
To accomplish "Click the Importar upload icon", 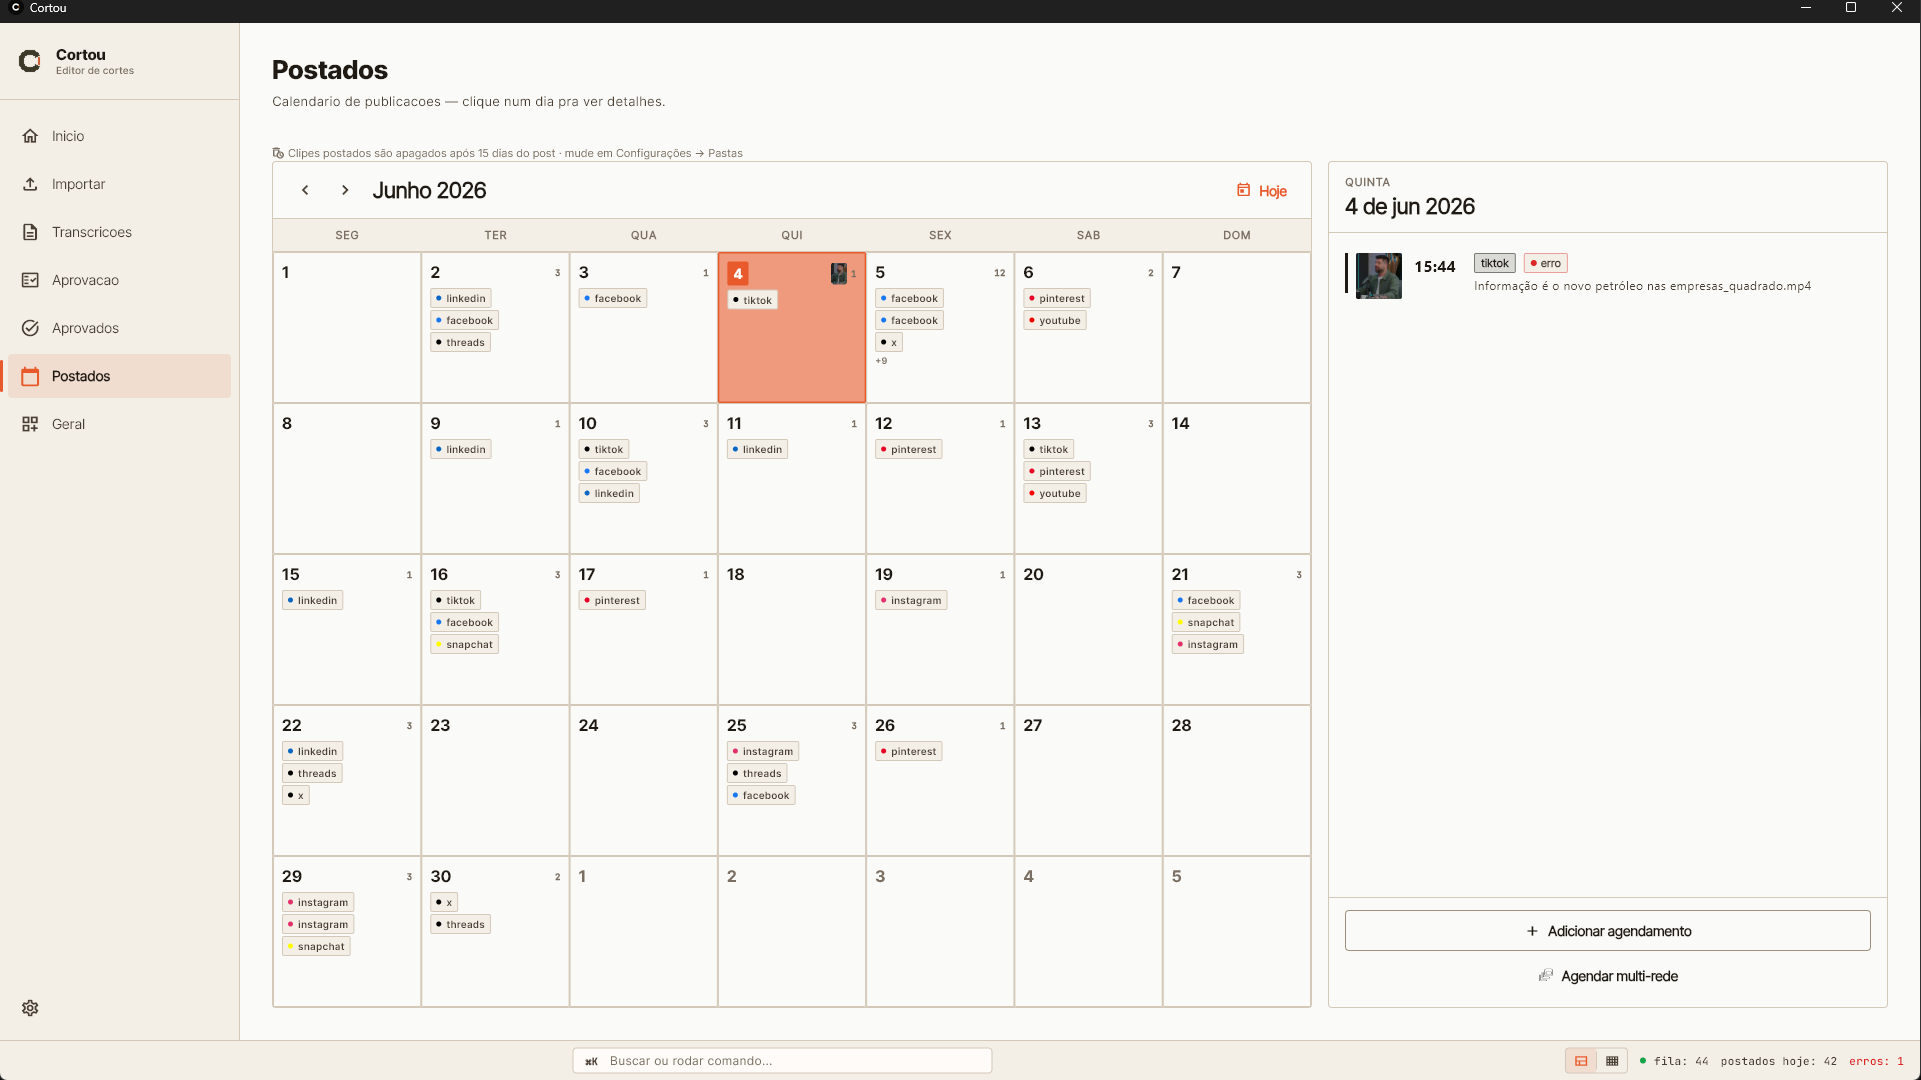I will pyautogui.click(x=30, y=184).
